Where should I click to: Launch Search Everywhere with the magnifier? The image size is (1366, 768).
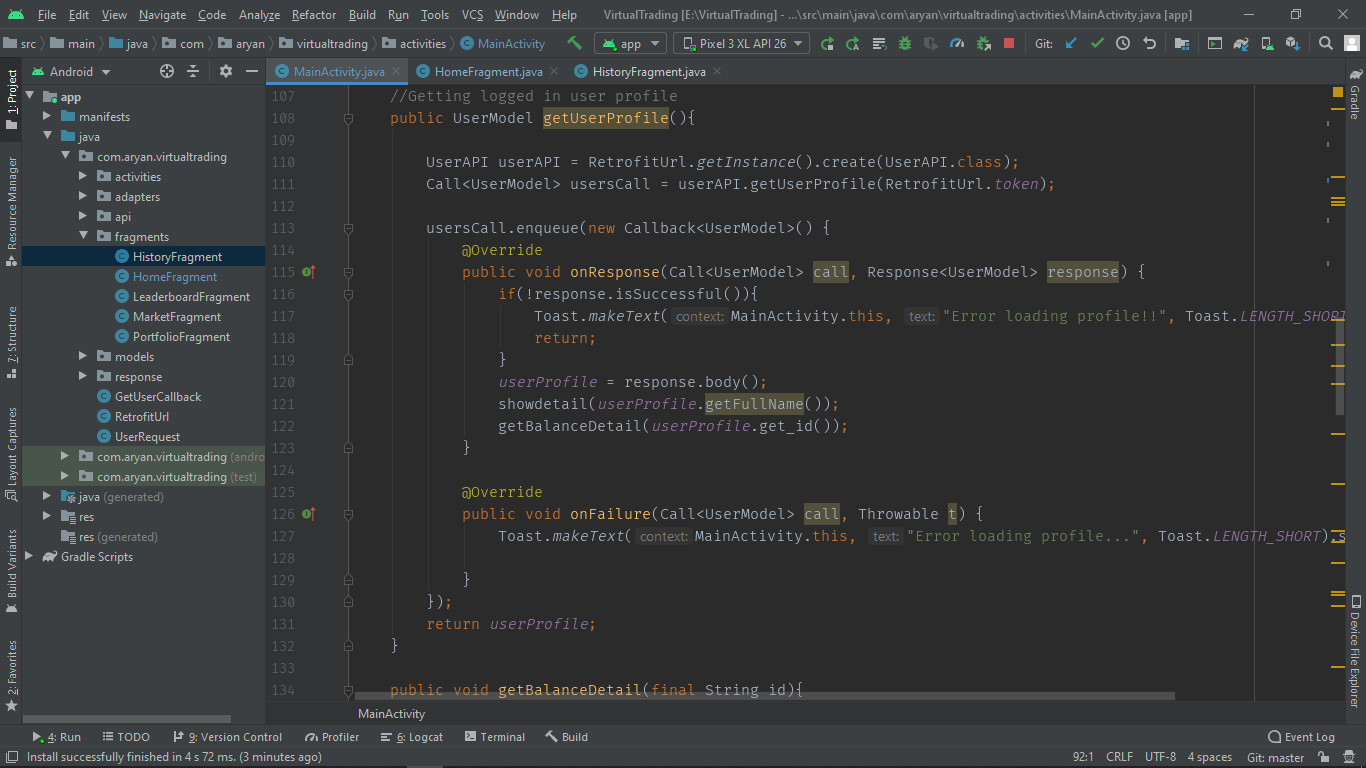(x=1325, y=43)
